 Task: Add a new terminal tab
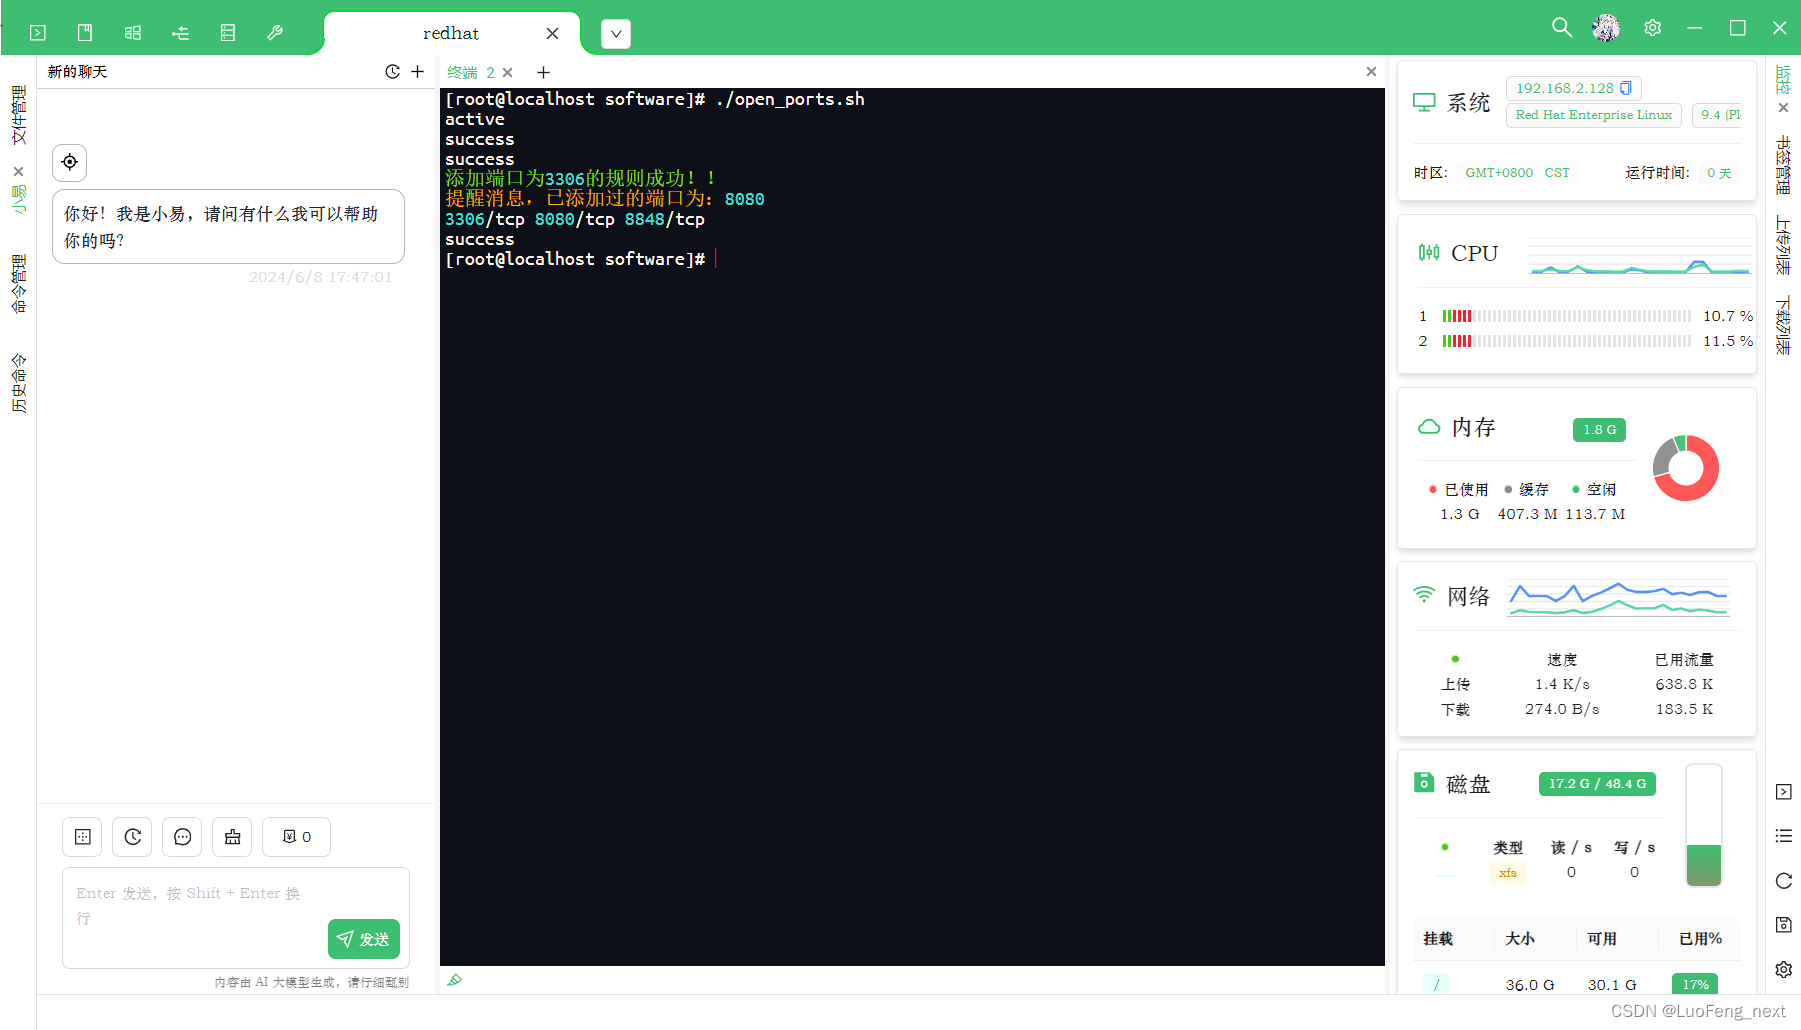(x=543, y=73)
